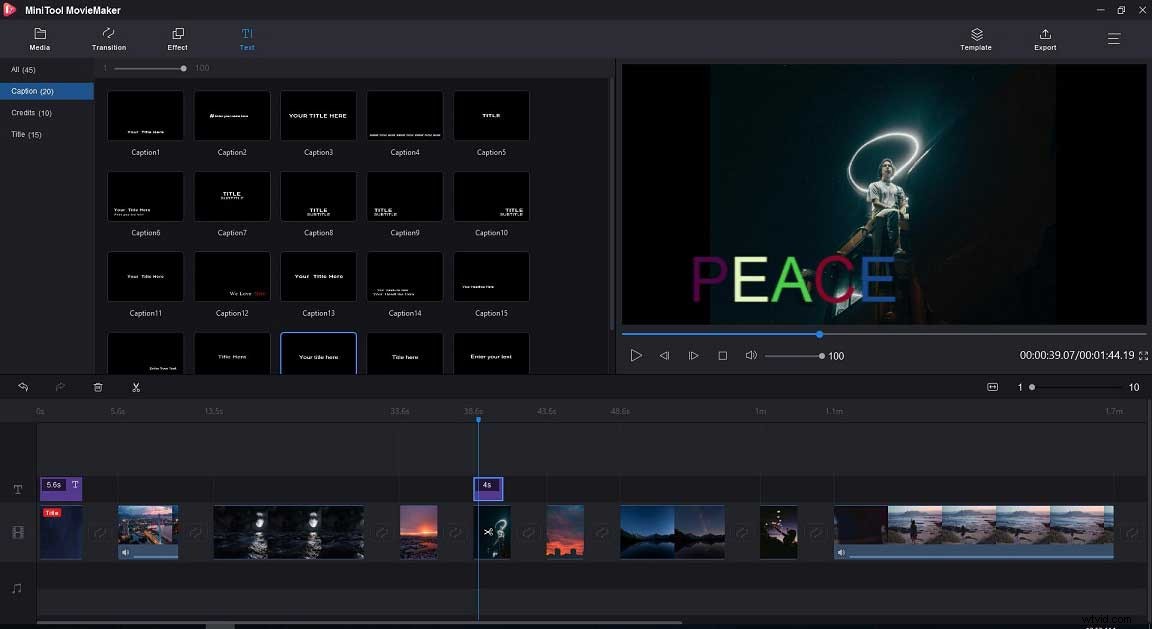Split the clip with the scissors icon
This screenshot has height=629, width=1152.
(136, 387)
